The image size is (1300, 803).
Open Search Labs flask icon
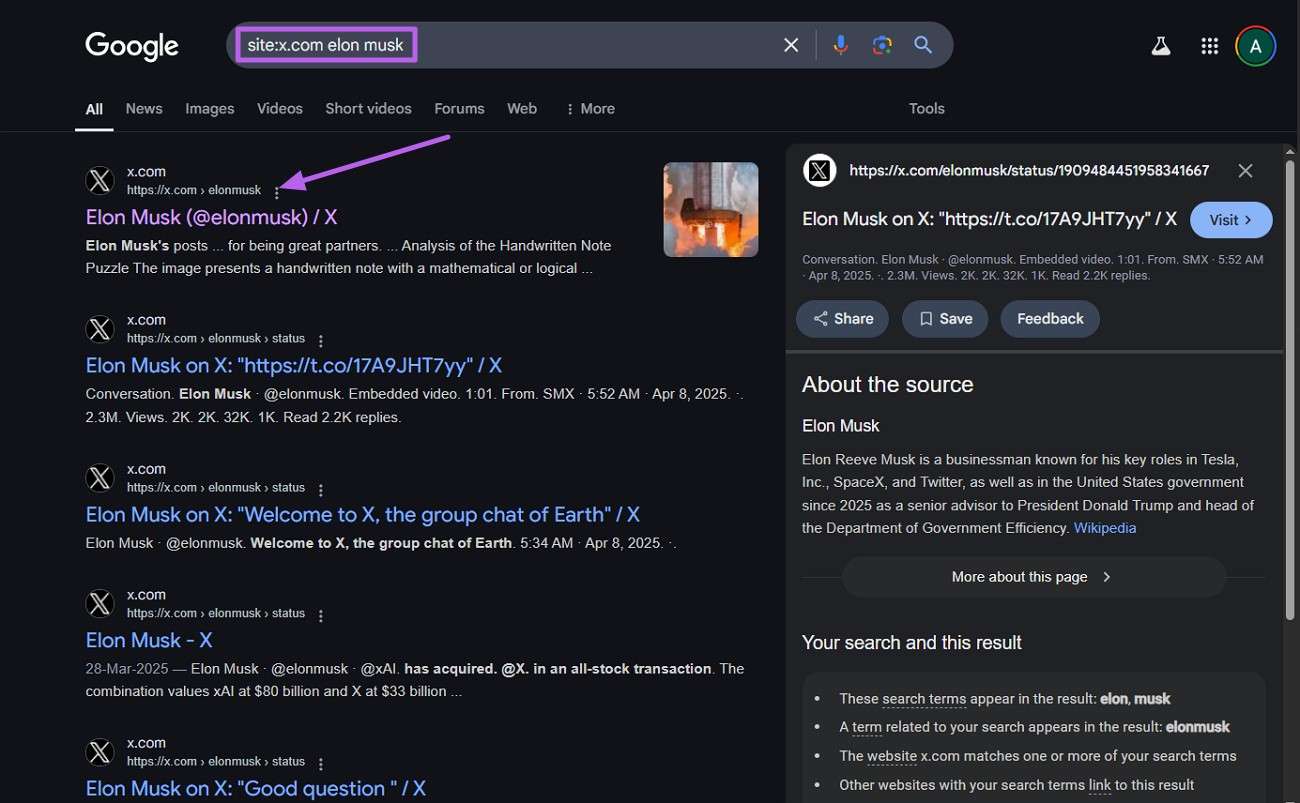1160,46
